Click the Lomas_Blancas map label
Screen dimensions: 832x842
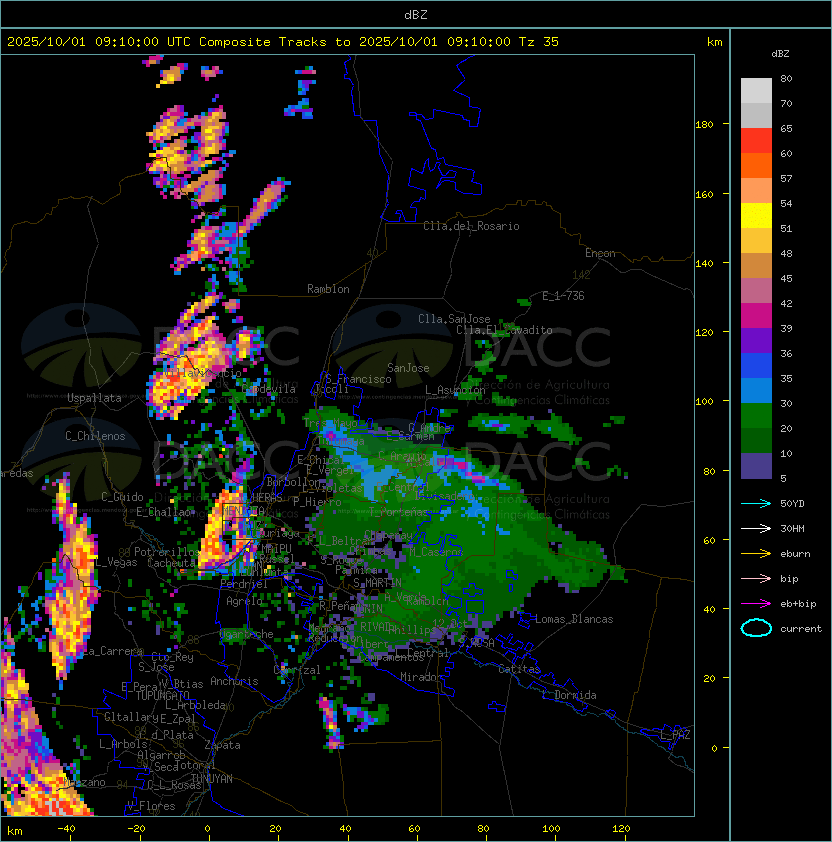(574, 619)
